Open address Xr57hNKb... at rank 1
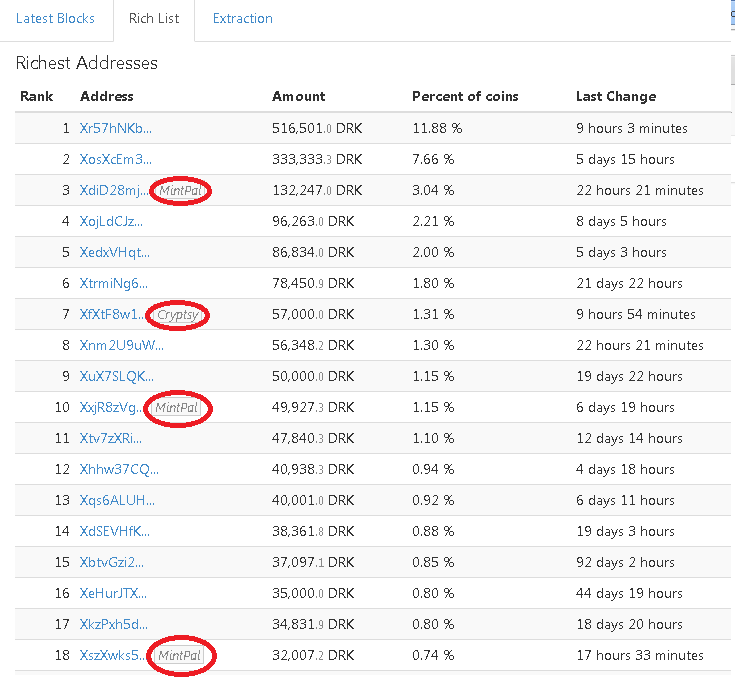 pos(115,128)
